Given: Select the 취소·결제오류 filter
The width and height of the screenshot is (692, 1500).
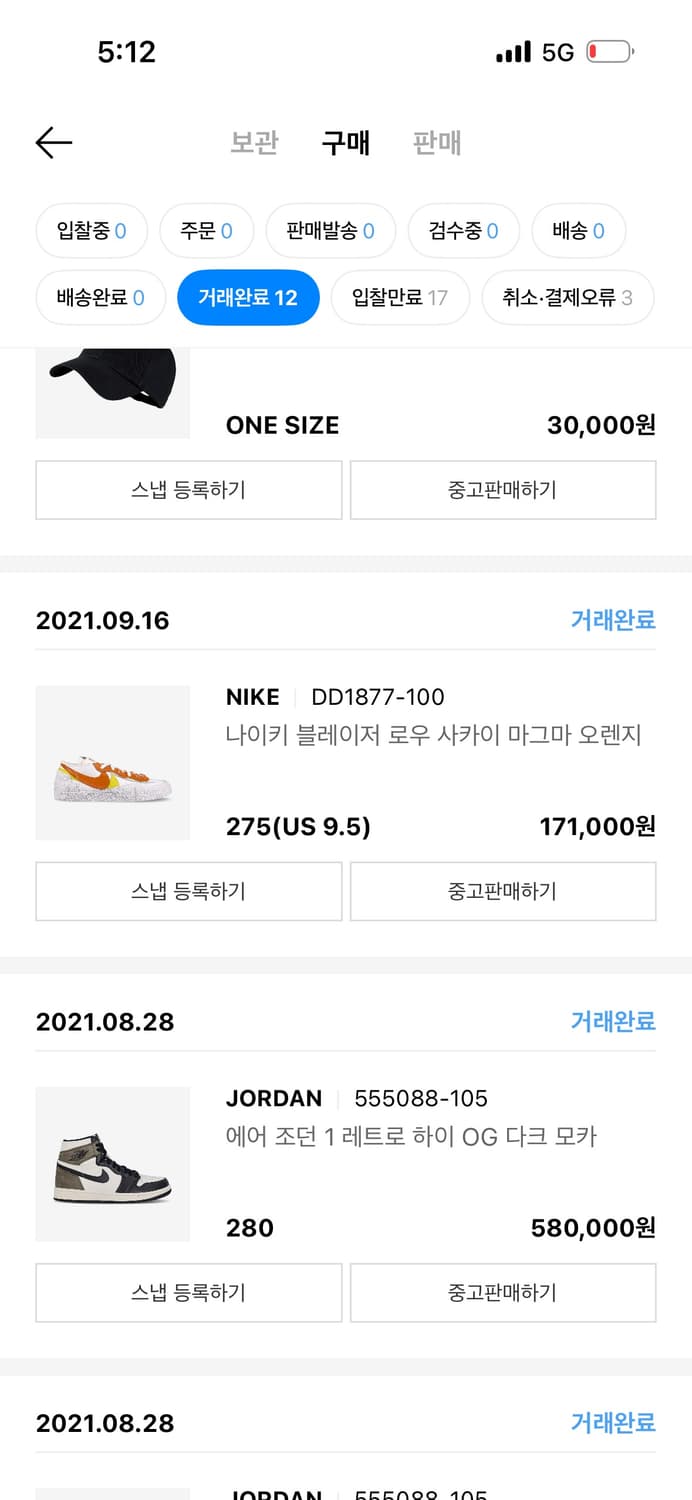Looking at the screenshot, I should [x=567, y=297].
